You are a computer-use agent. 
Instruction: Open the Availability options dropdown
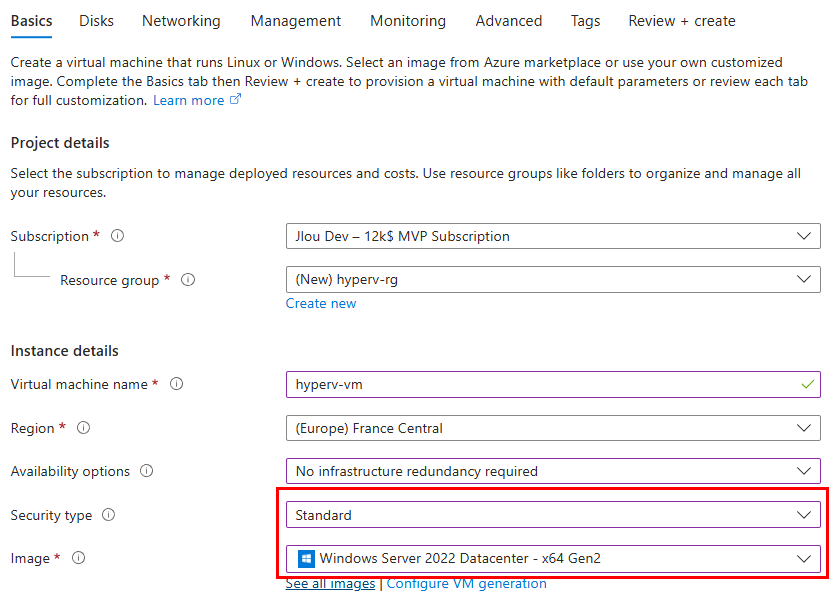pyautogui.click(x=553, y=471)
